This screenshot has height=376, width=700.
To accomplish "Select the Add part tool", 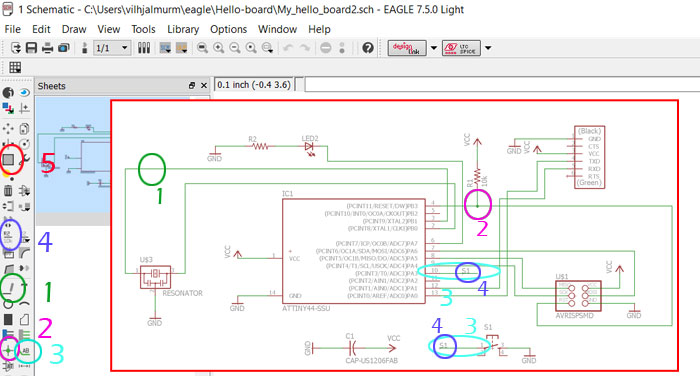I will coord(25,191).
